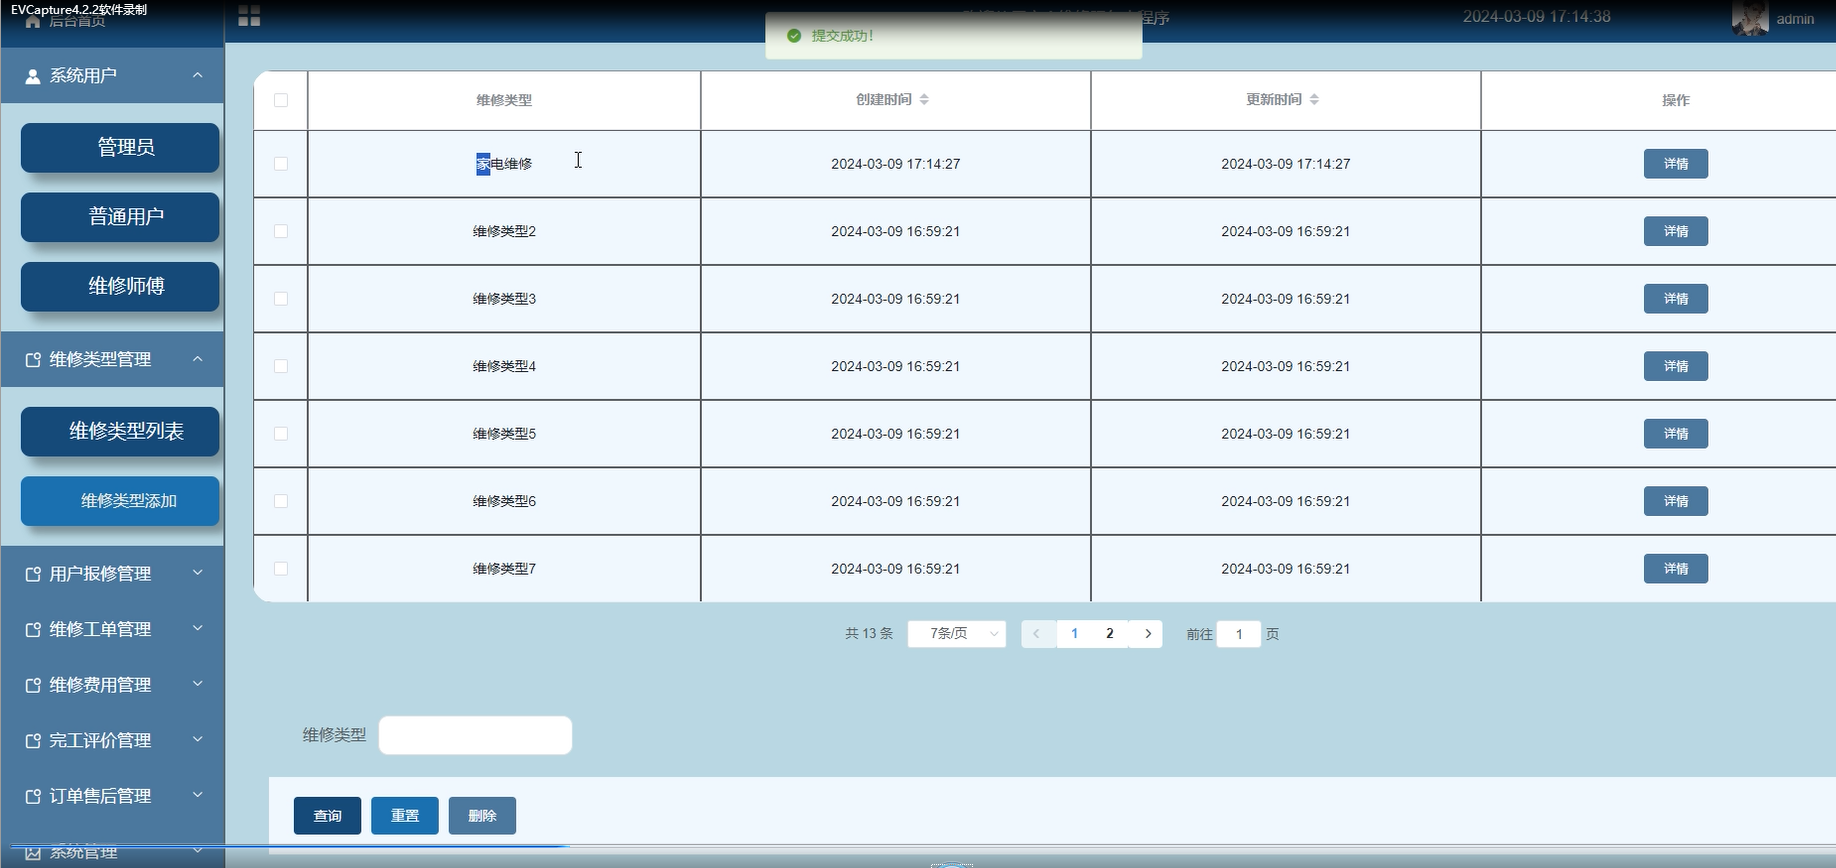Open the 维修类型添加 menu item
This screenshot has width=1836, height=868.
coord(120,501)
